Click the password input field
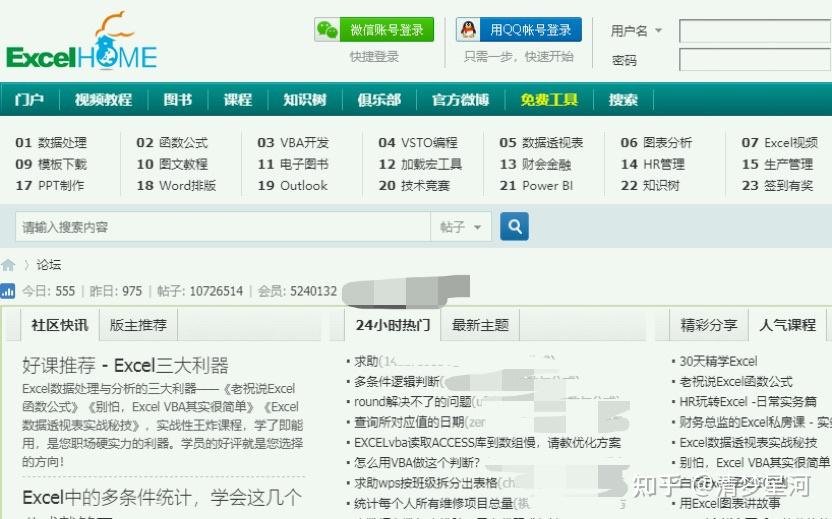 755,59
